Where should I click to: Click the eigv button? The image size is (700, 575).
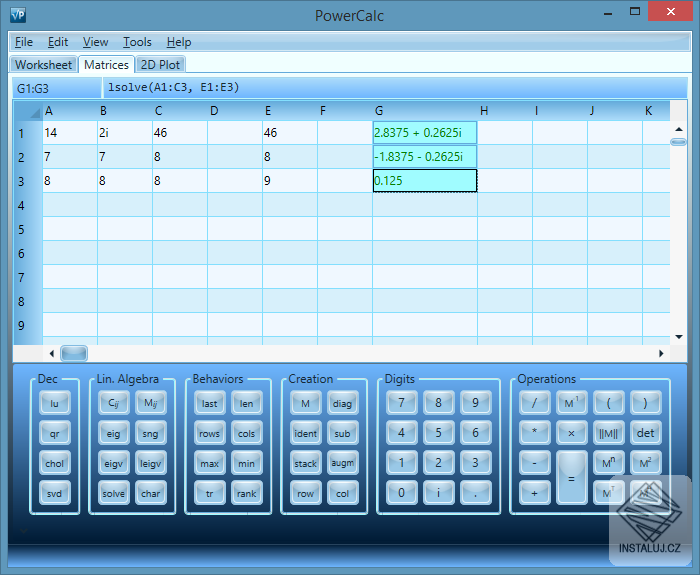coord(113,463)
